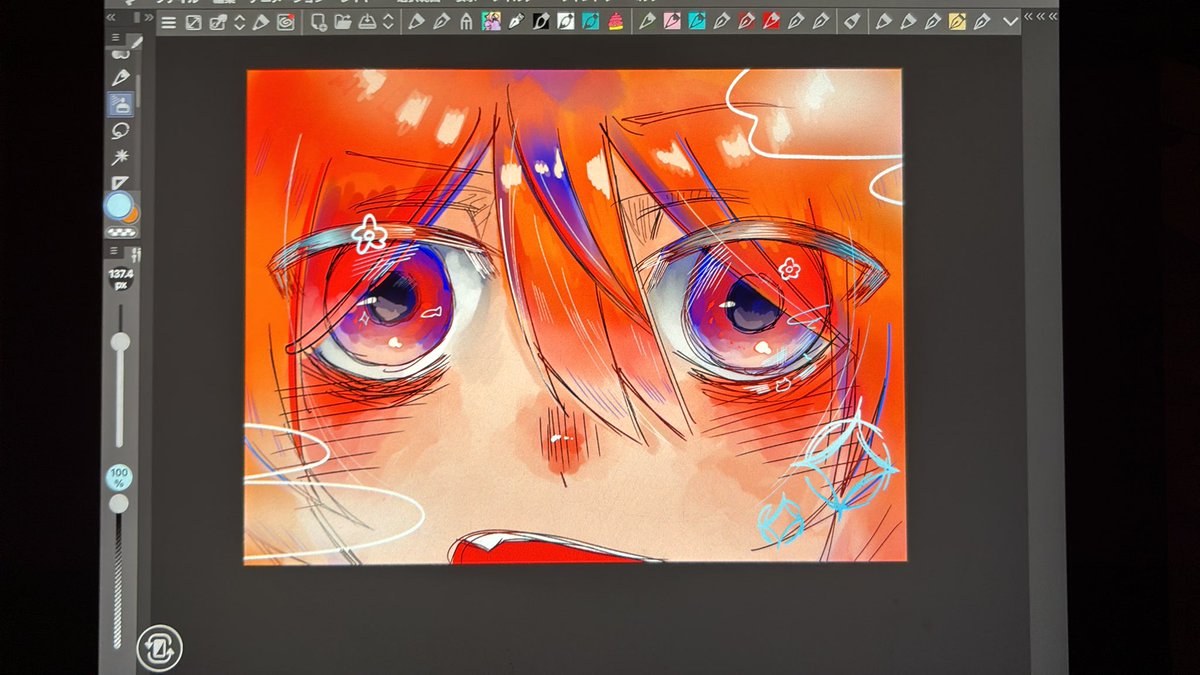Viewport: 1200px width, 675px height.
Task: Click the Clip Studio spiral icon
Action: [x=285, y=22]
